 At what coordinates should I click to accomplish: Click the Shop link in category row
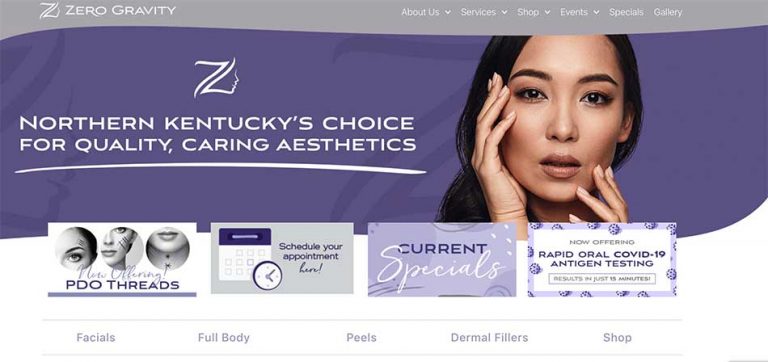(x=617, y=338)
